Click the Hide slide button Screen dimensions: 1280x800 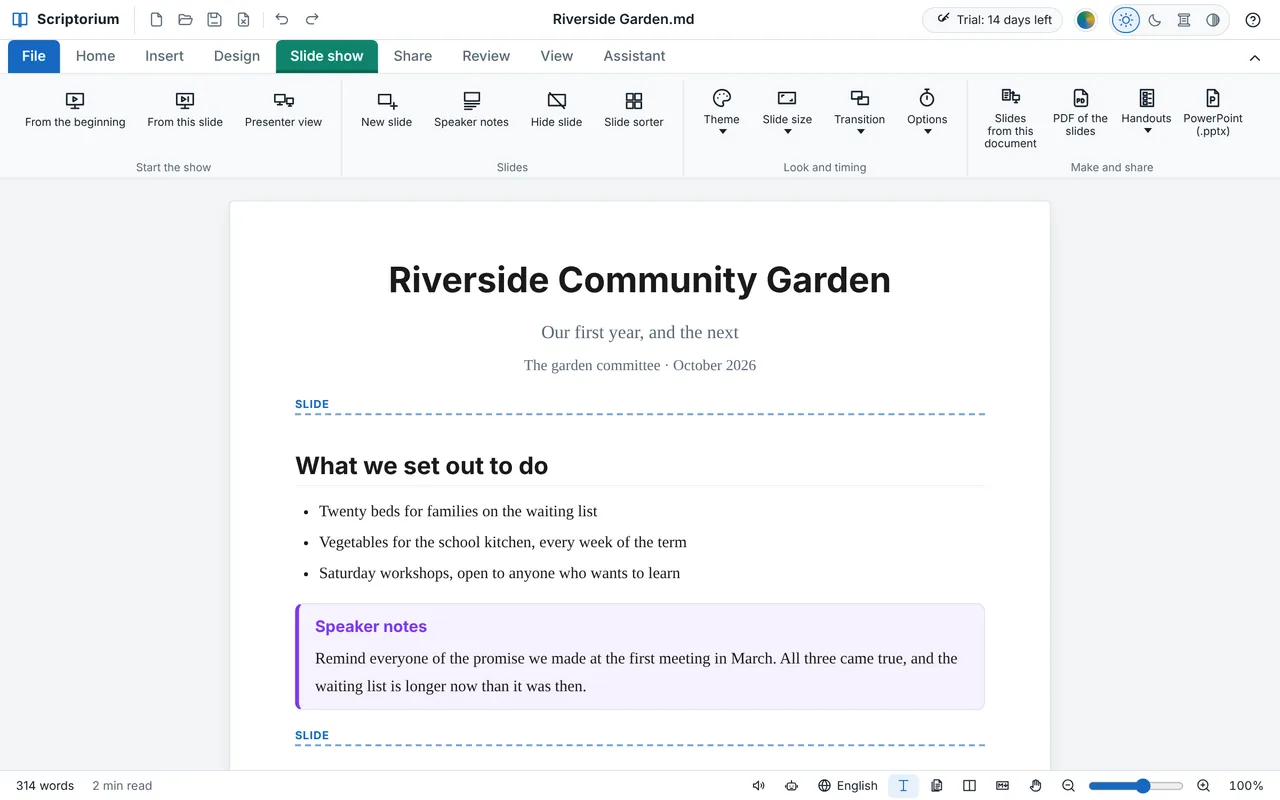point(556,110)
